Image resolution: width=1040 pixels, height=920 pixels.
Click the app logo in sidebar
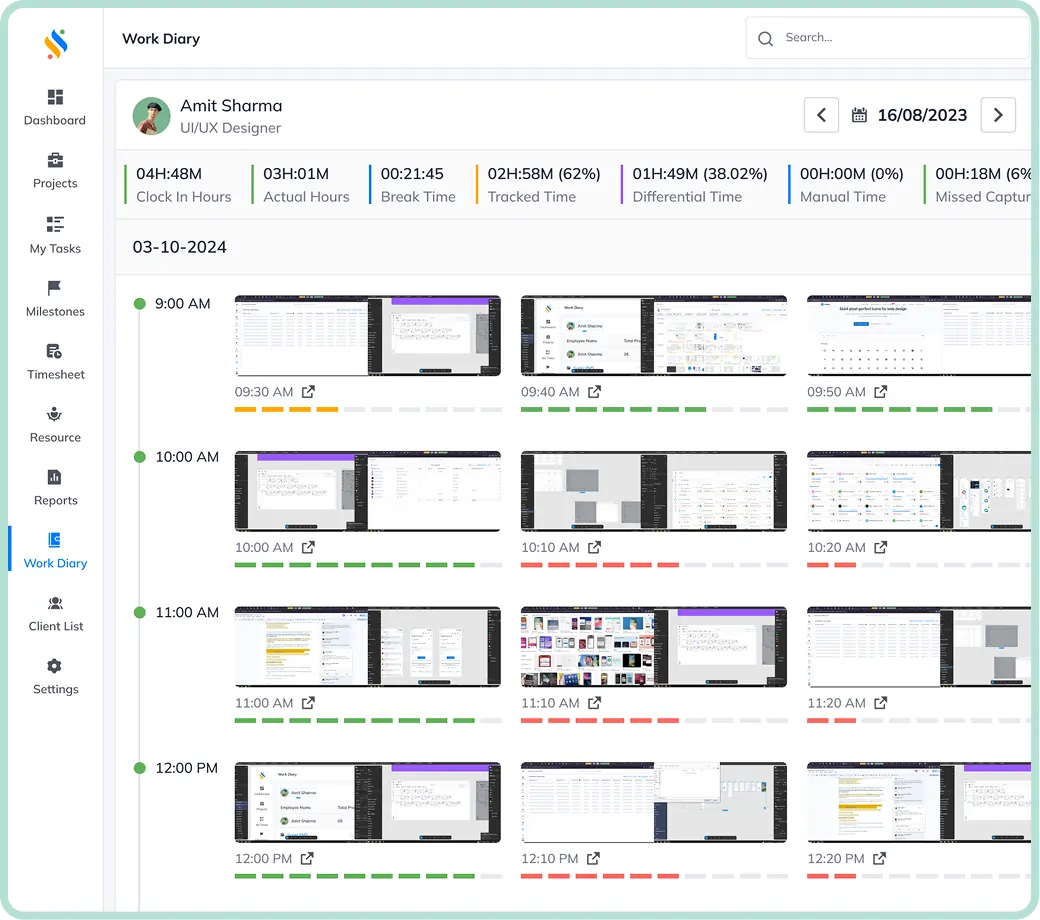point(56,44)
